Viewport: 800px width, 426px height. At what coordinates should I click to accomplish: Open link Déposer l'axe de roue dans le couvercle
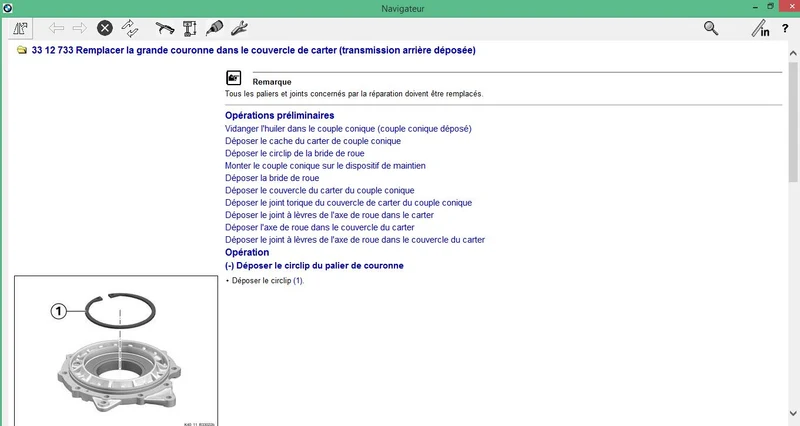(x=319, y=227)
